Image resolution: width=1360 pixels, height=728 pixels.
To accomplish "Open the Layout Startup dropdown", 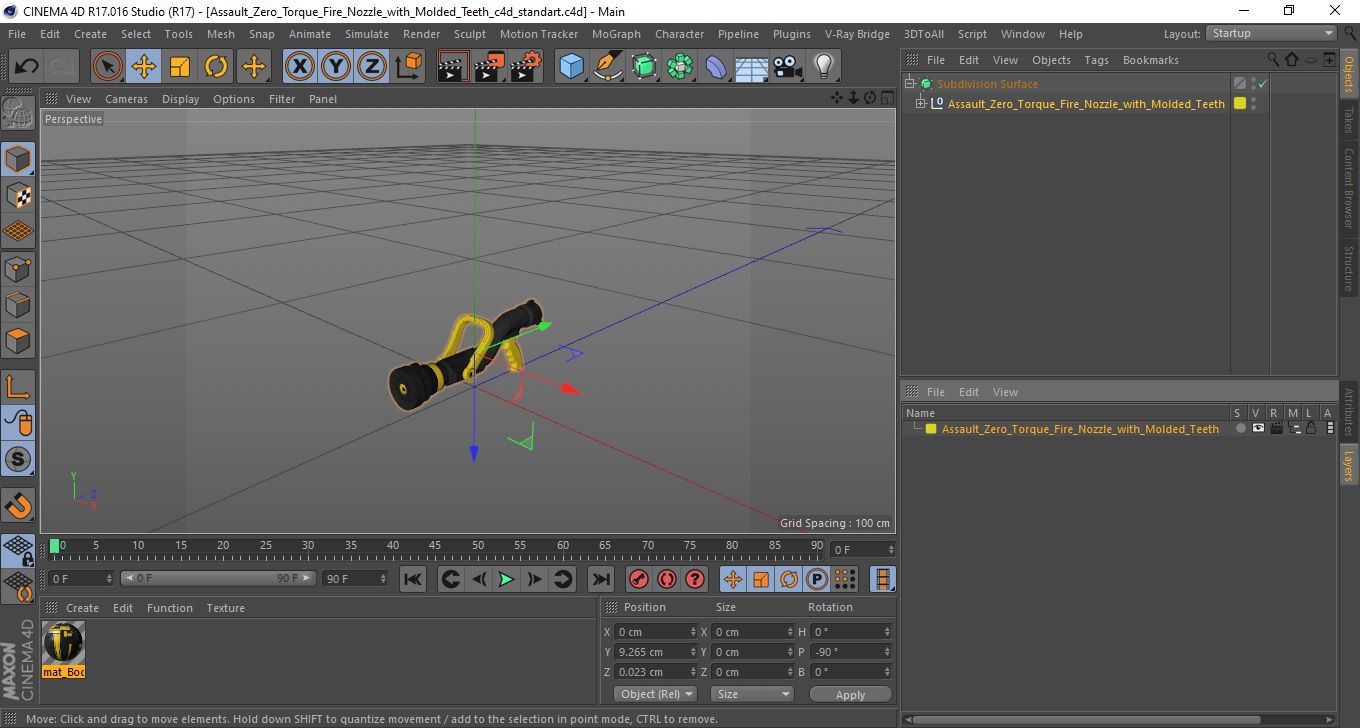I will pyautogui.click(x=1272, y=33).
